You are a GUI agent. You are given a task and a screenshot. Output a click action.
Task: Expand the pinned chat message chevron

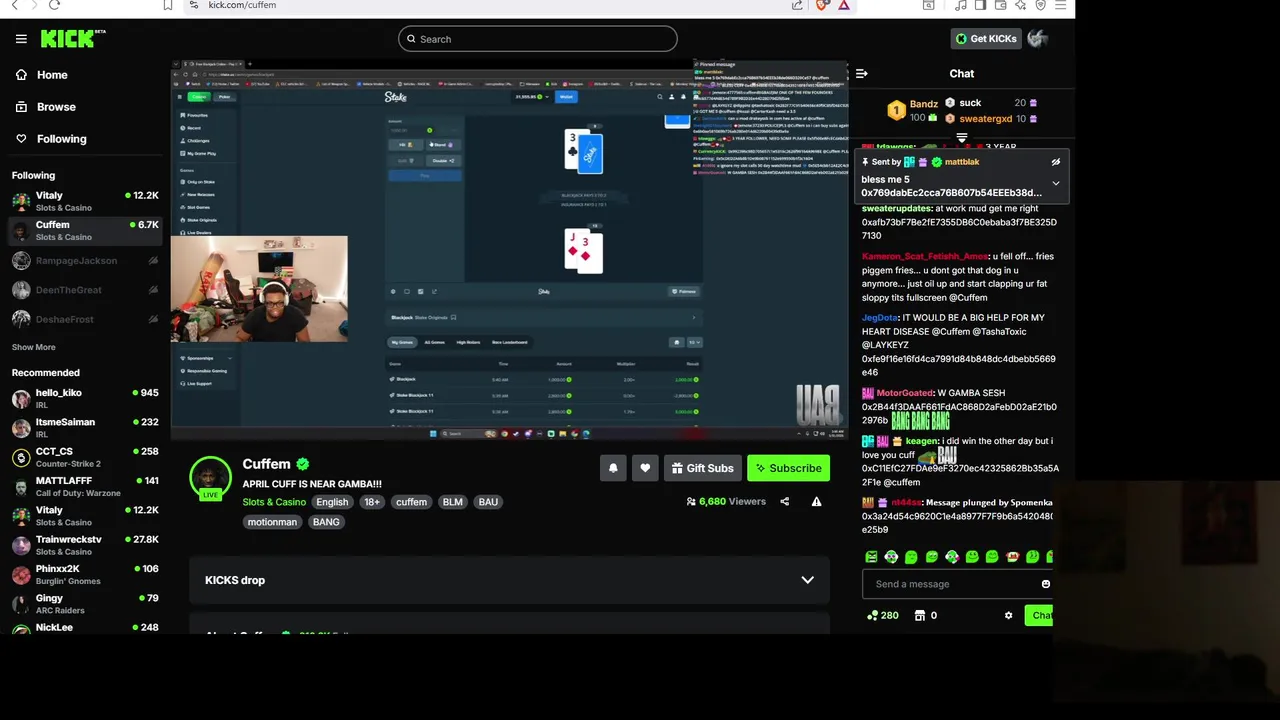tap(1055, 183)
